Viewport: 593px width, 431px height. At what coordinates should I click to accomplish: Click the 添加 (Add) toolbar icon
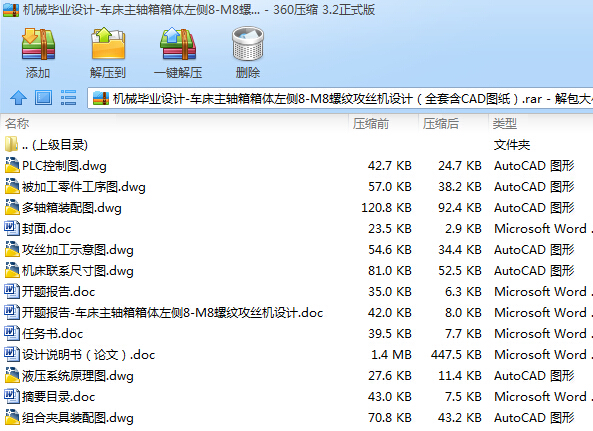point(38,44)
